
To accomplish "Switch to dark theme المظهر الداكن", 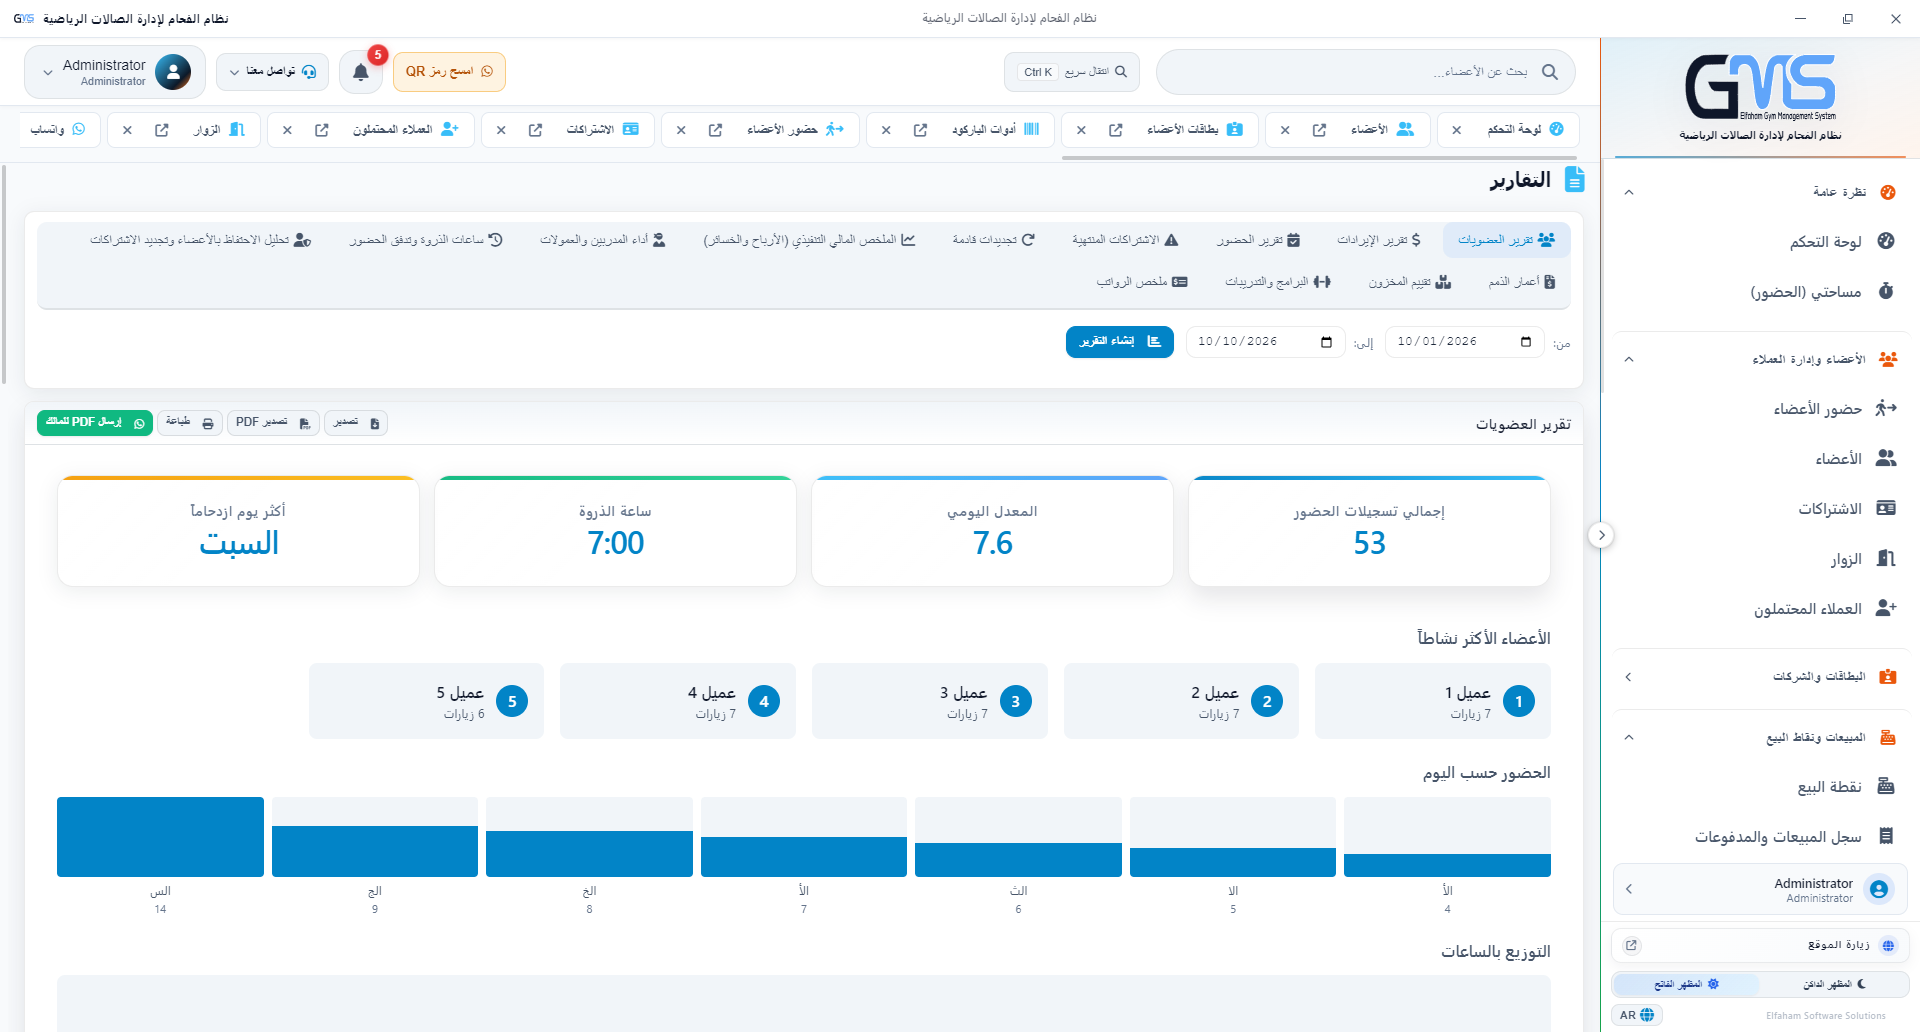I will pos(1835,984).
